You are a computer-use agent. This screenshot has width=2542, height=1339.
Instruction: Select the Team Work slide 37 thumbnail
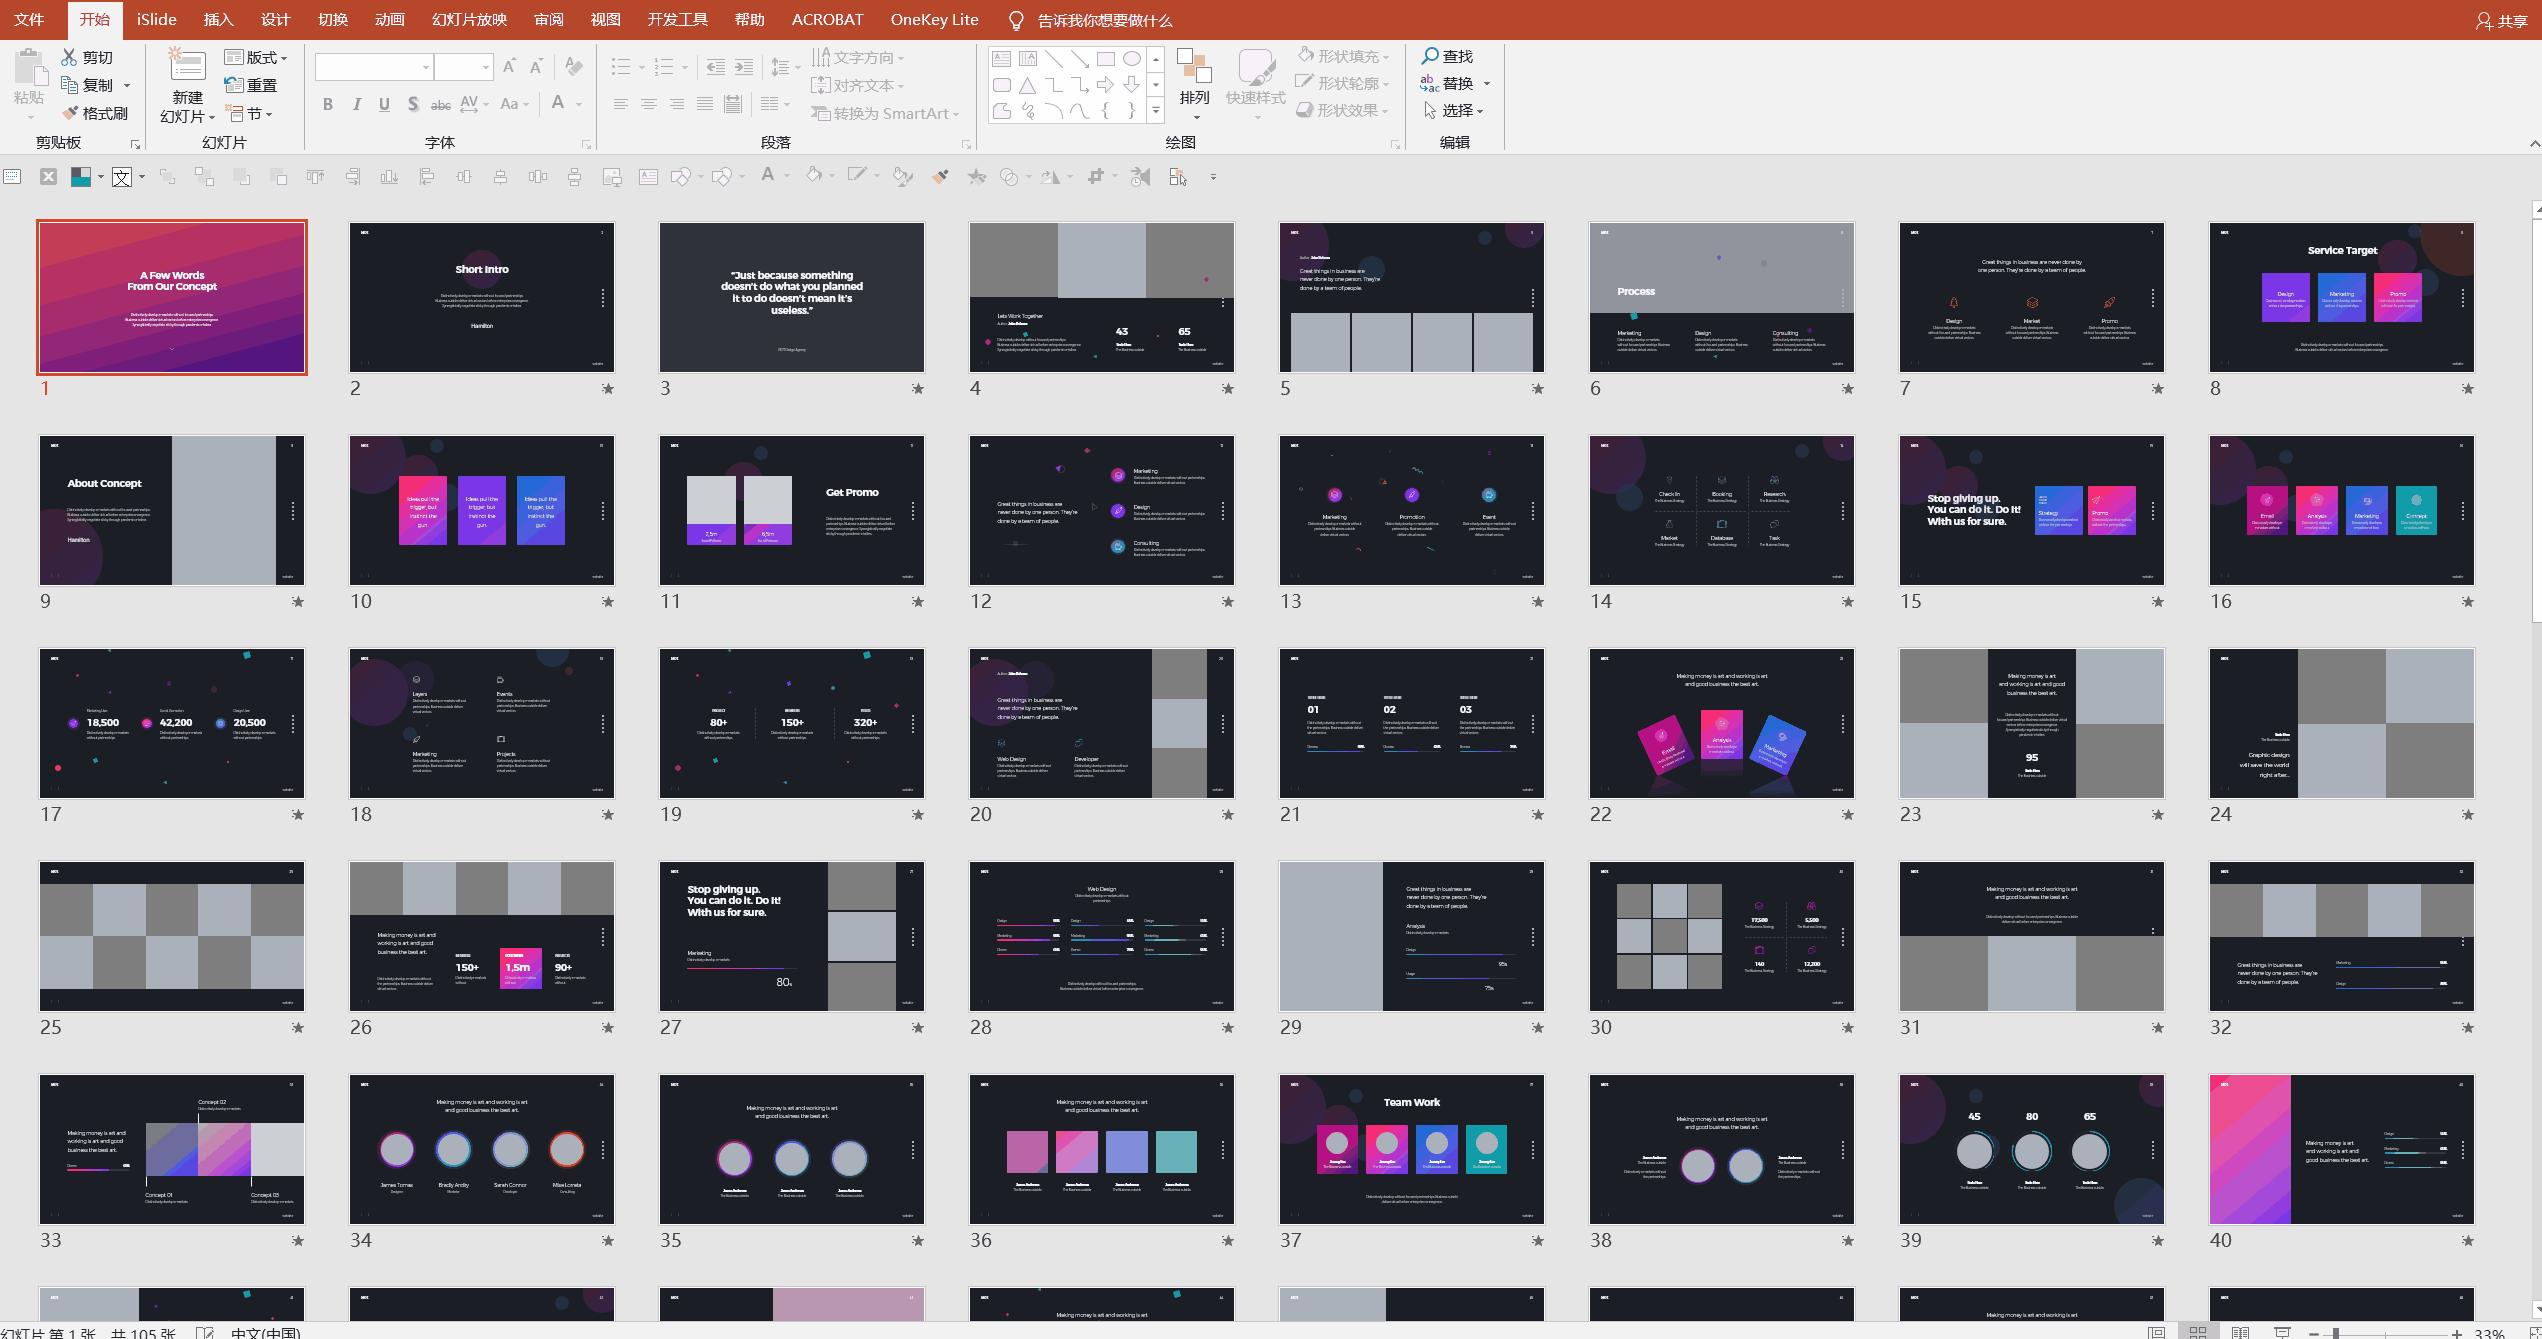click(1411, 1149)
